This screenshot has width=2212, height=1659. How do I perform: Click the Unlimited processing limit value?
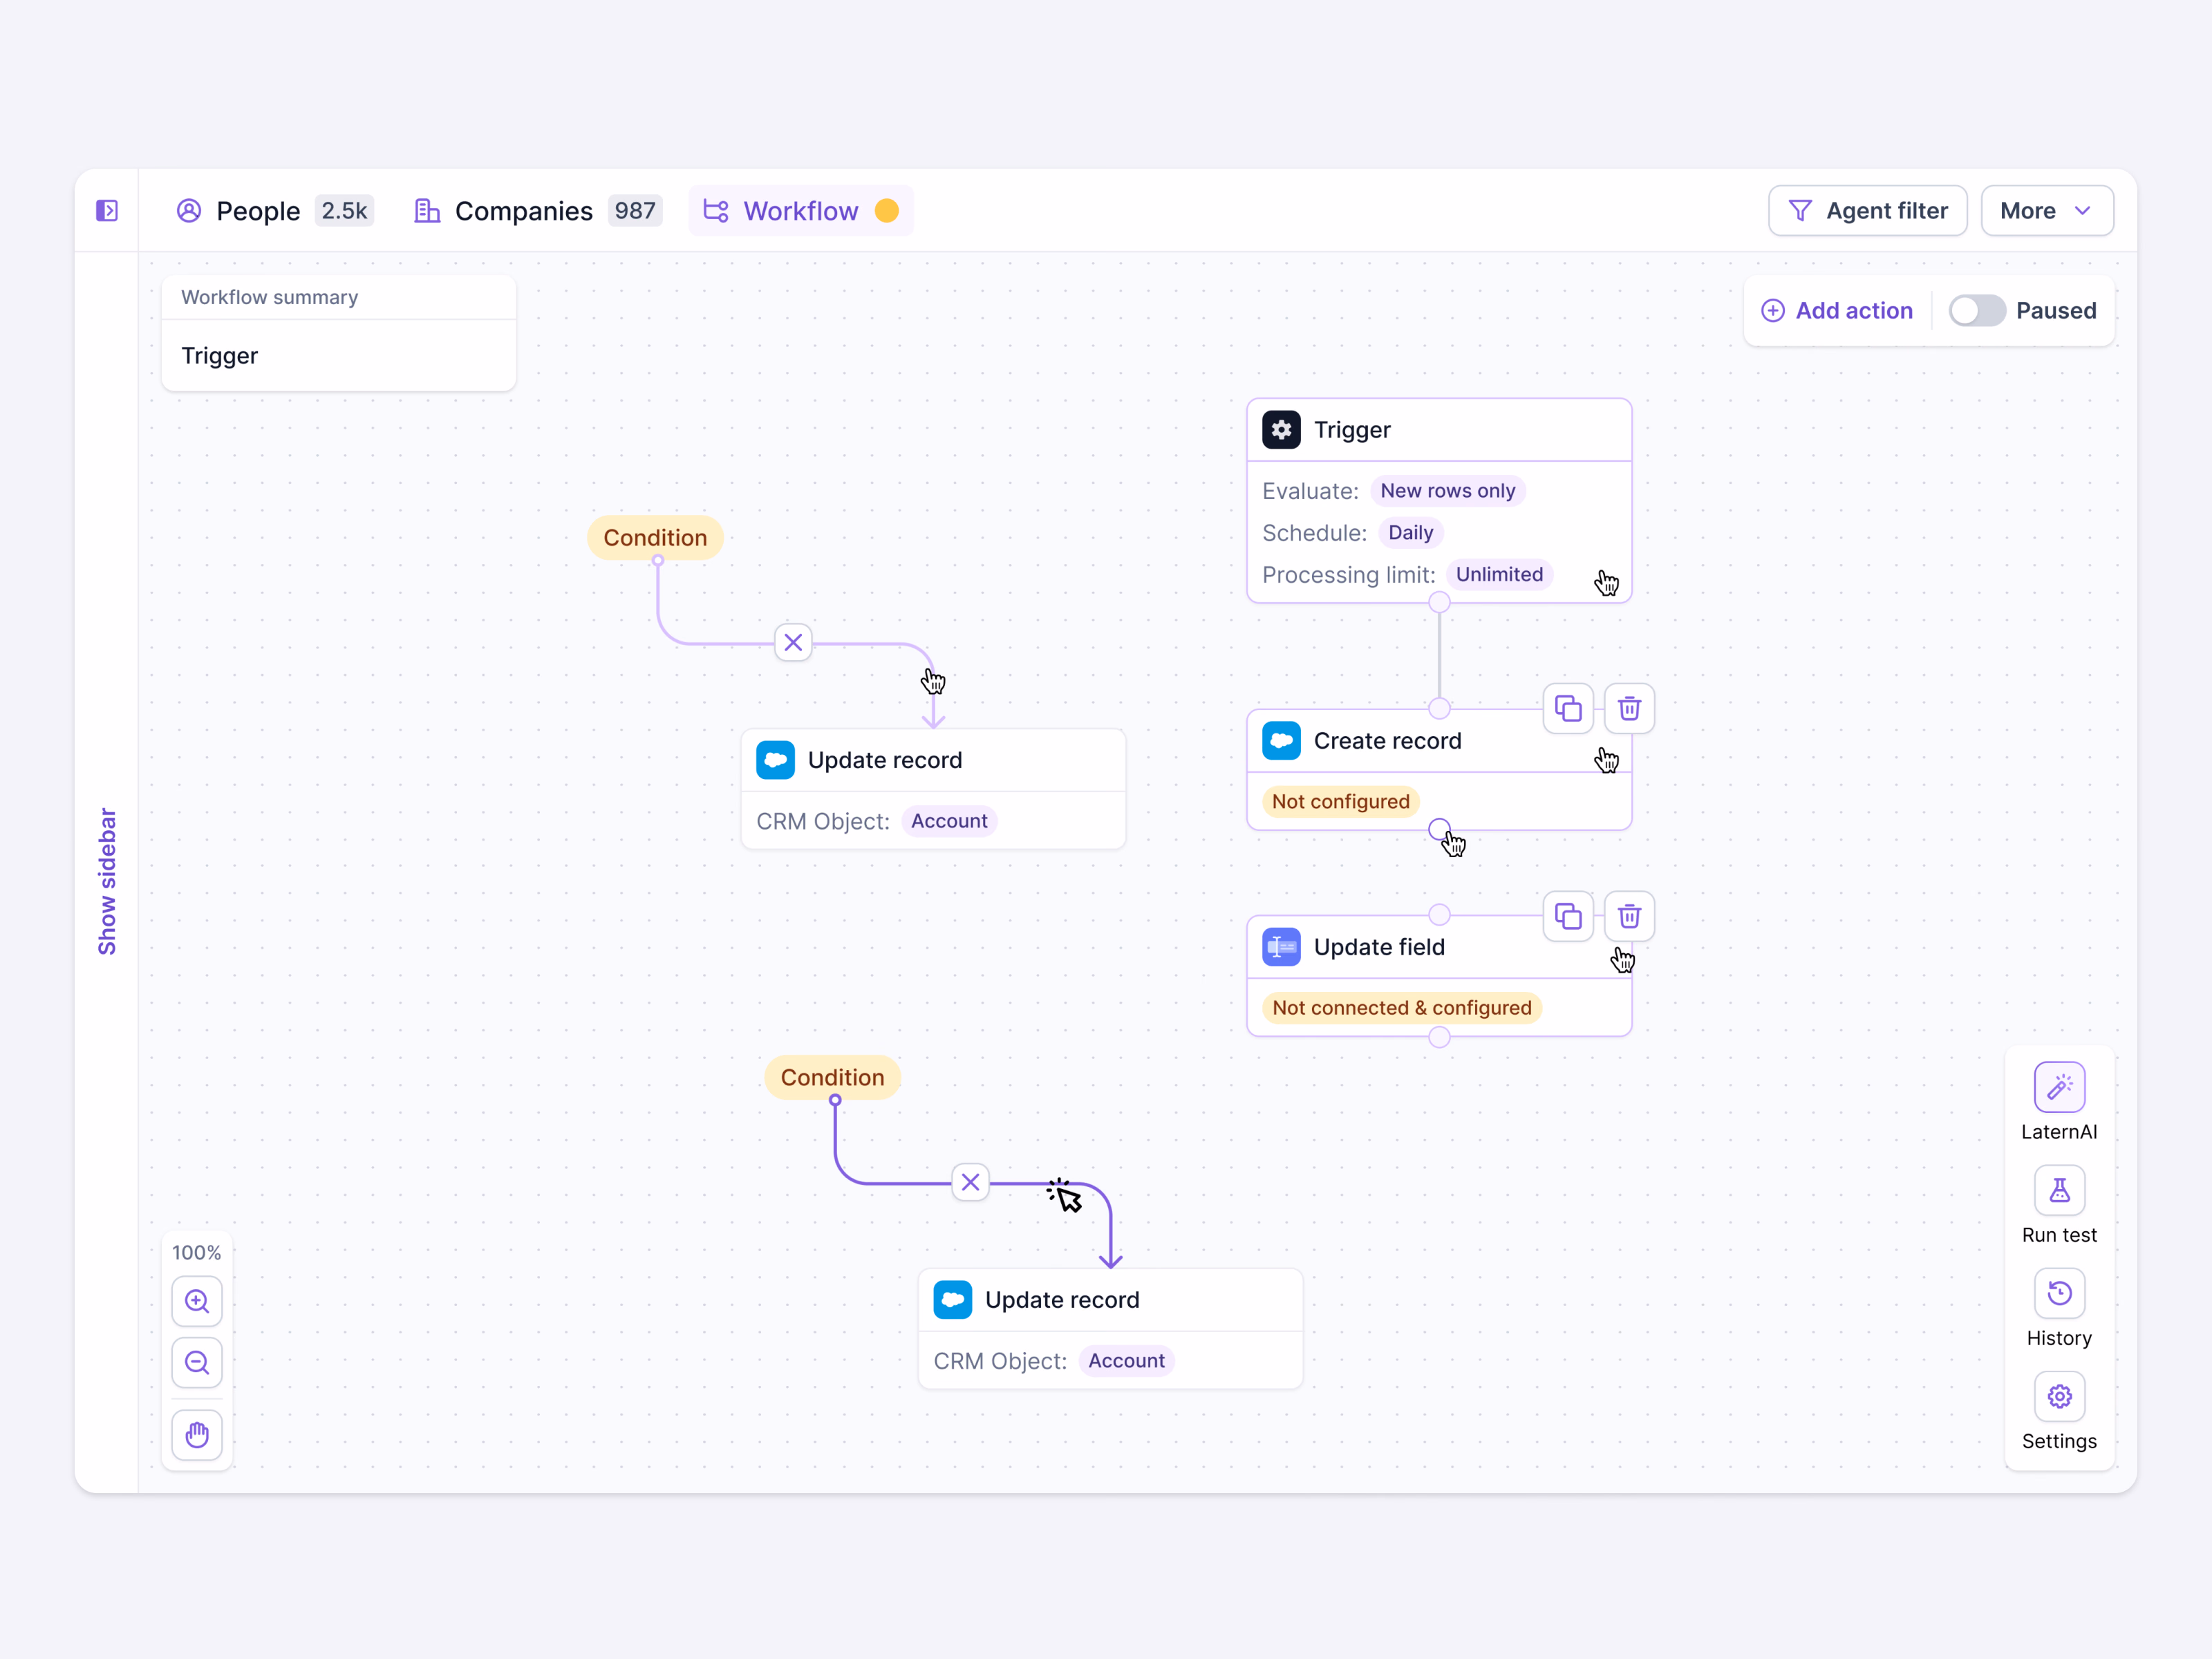click(1499, 575)
